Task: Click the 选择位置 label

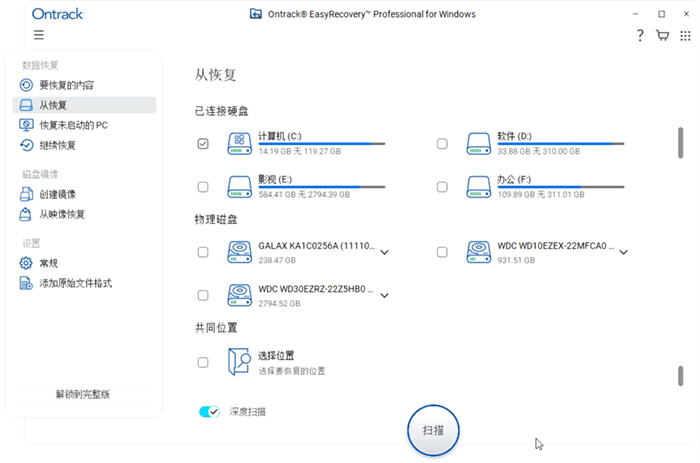Action: coord(276,355)
